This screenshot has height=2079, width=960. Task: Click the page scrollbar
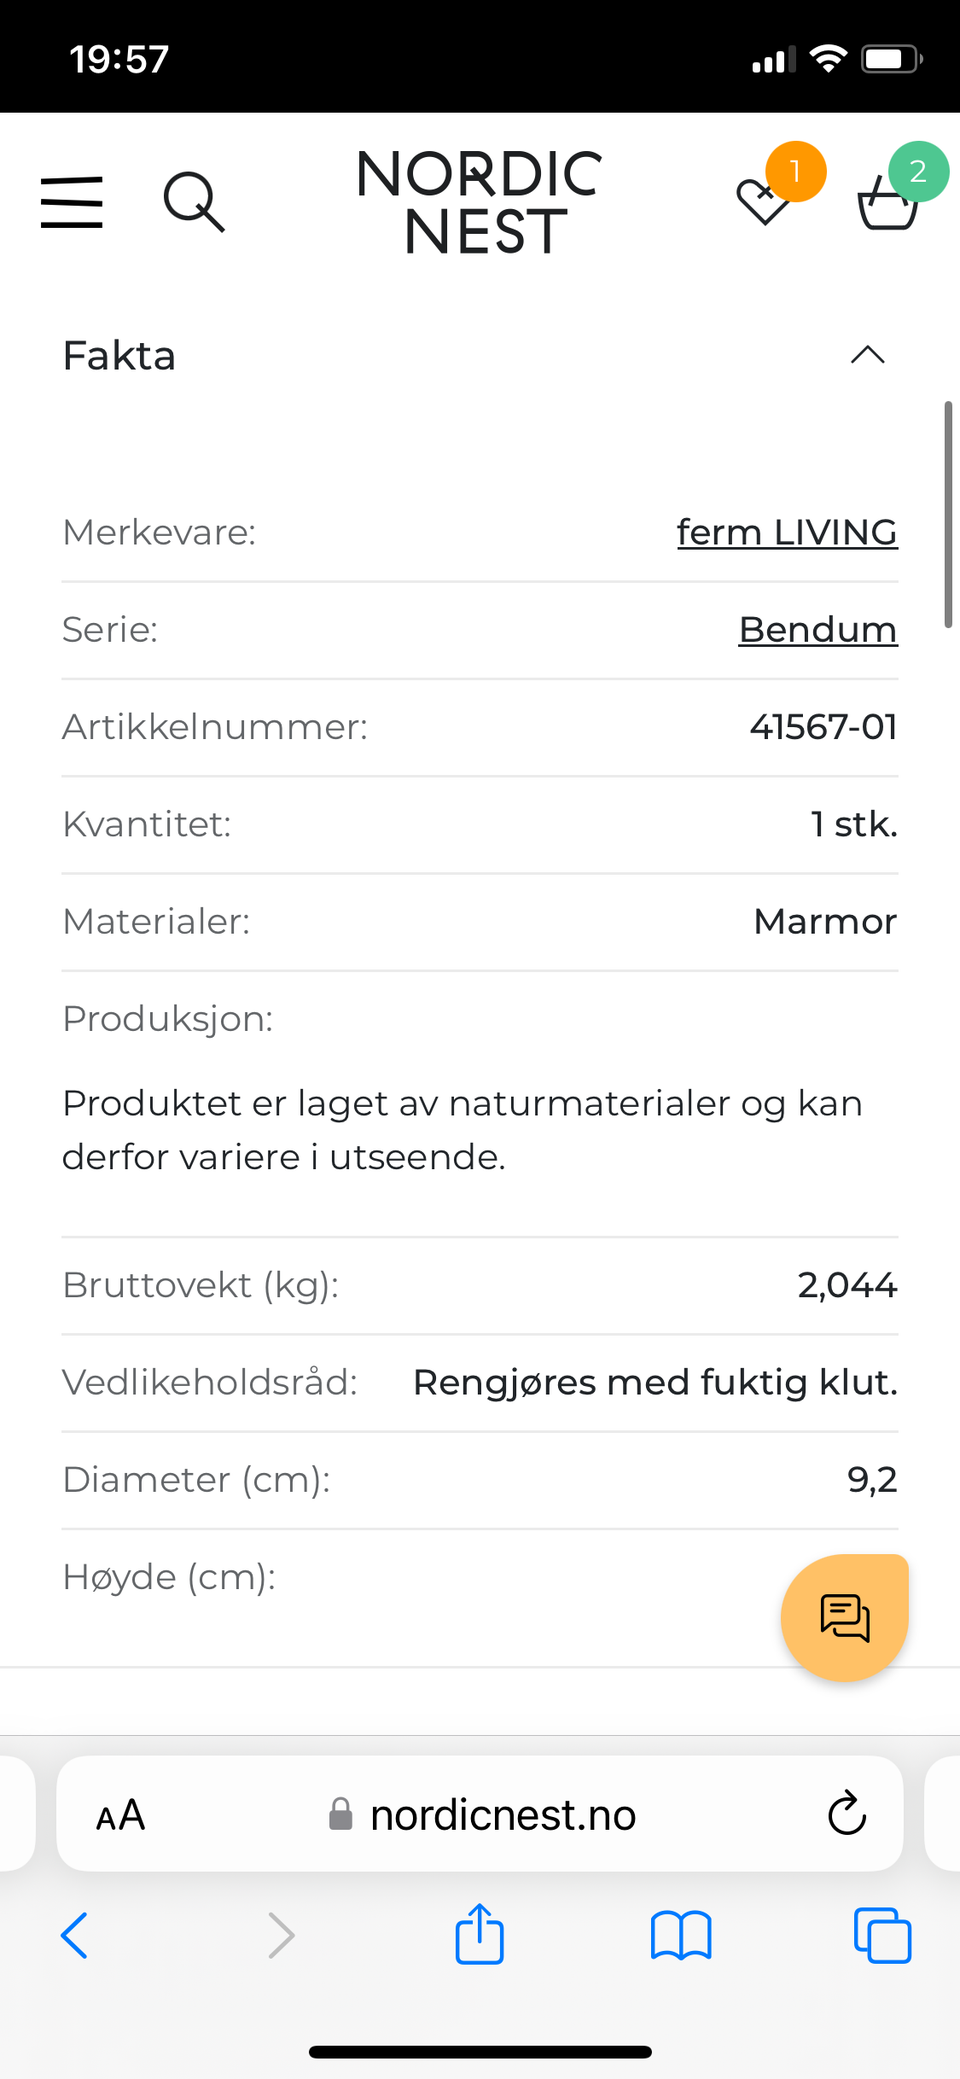pos(947,514)
